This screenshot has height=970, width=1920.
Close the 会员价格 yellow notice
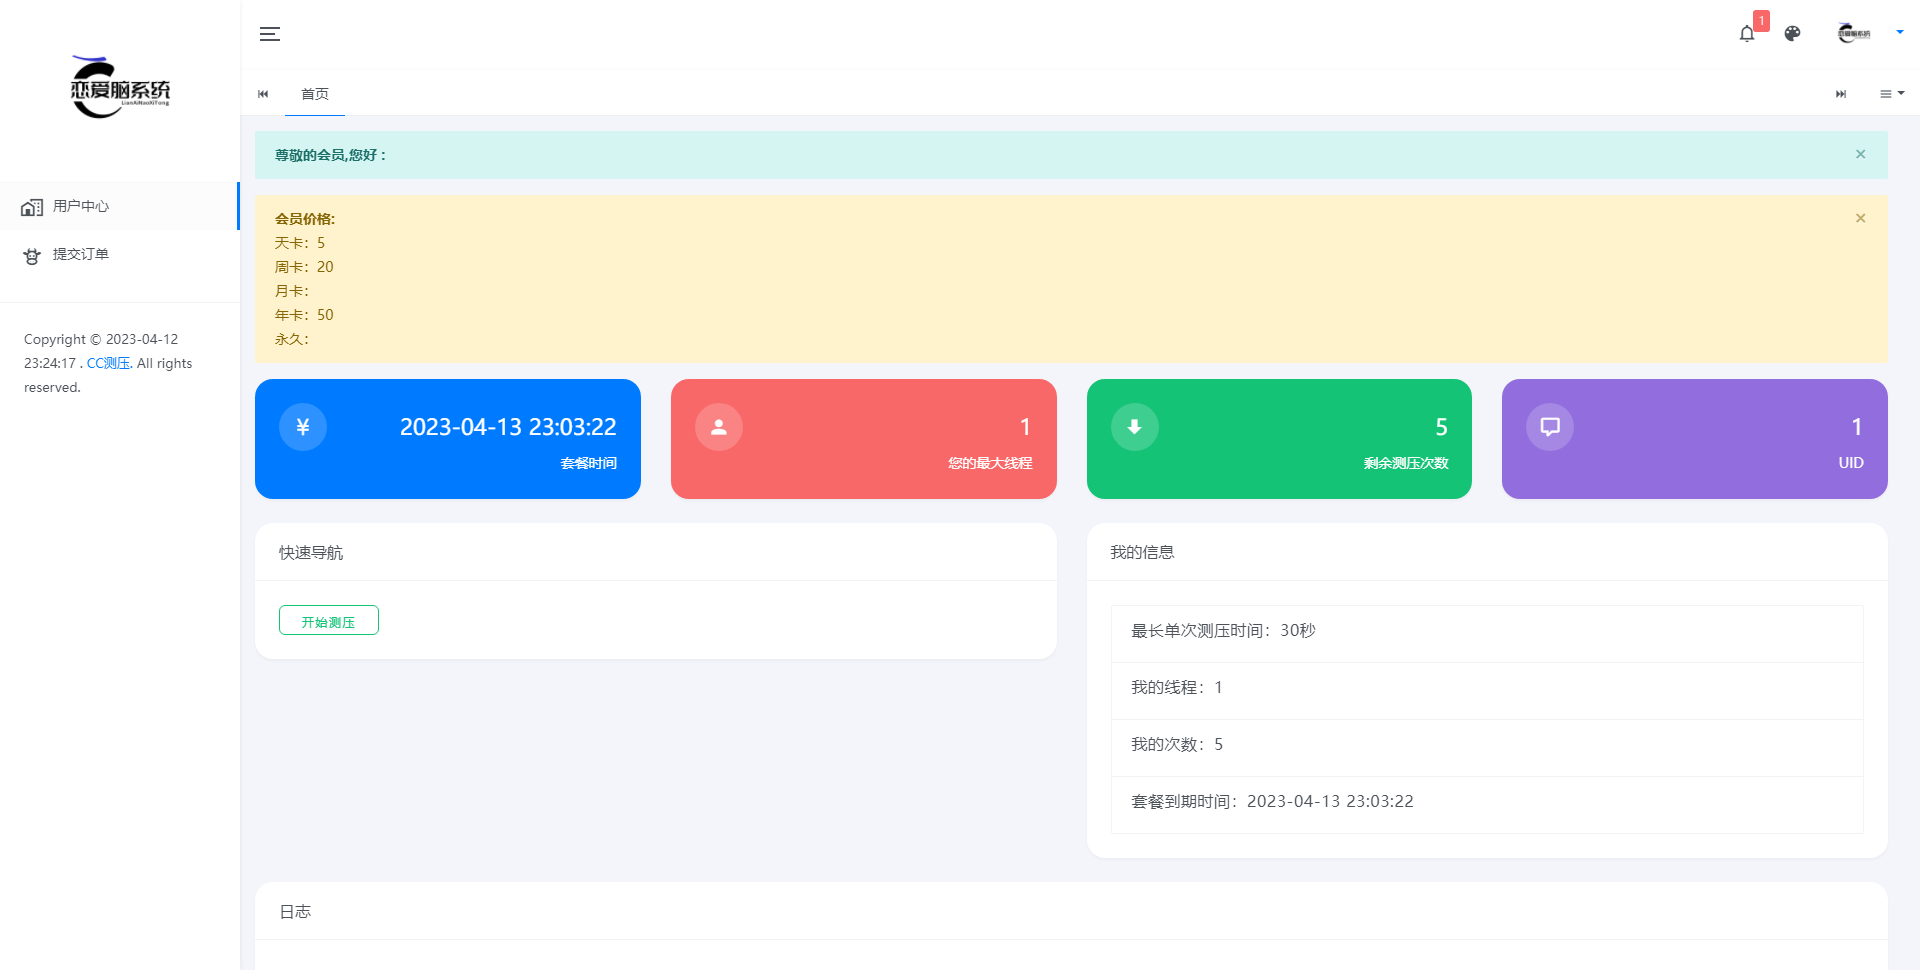pyautogui.click(x=1860, y=218)
